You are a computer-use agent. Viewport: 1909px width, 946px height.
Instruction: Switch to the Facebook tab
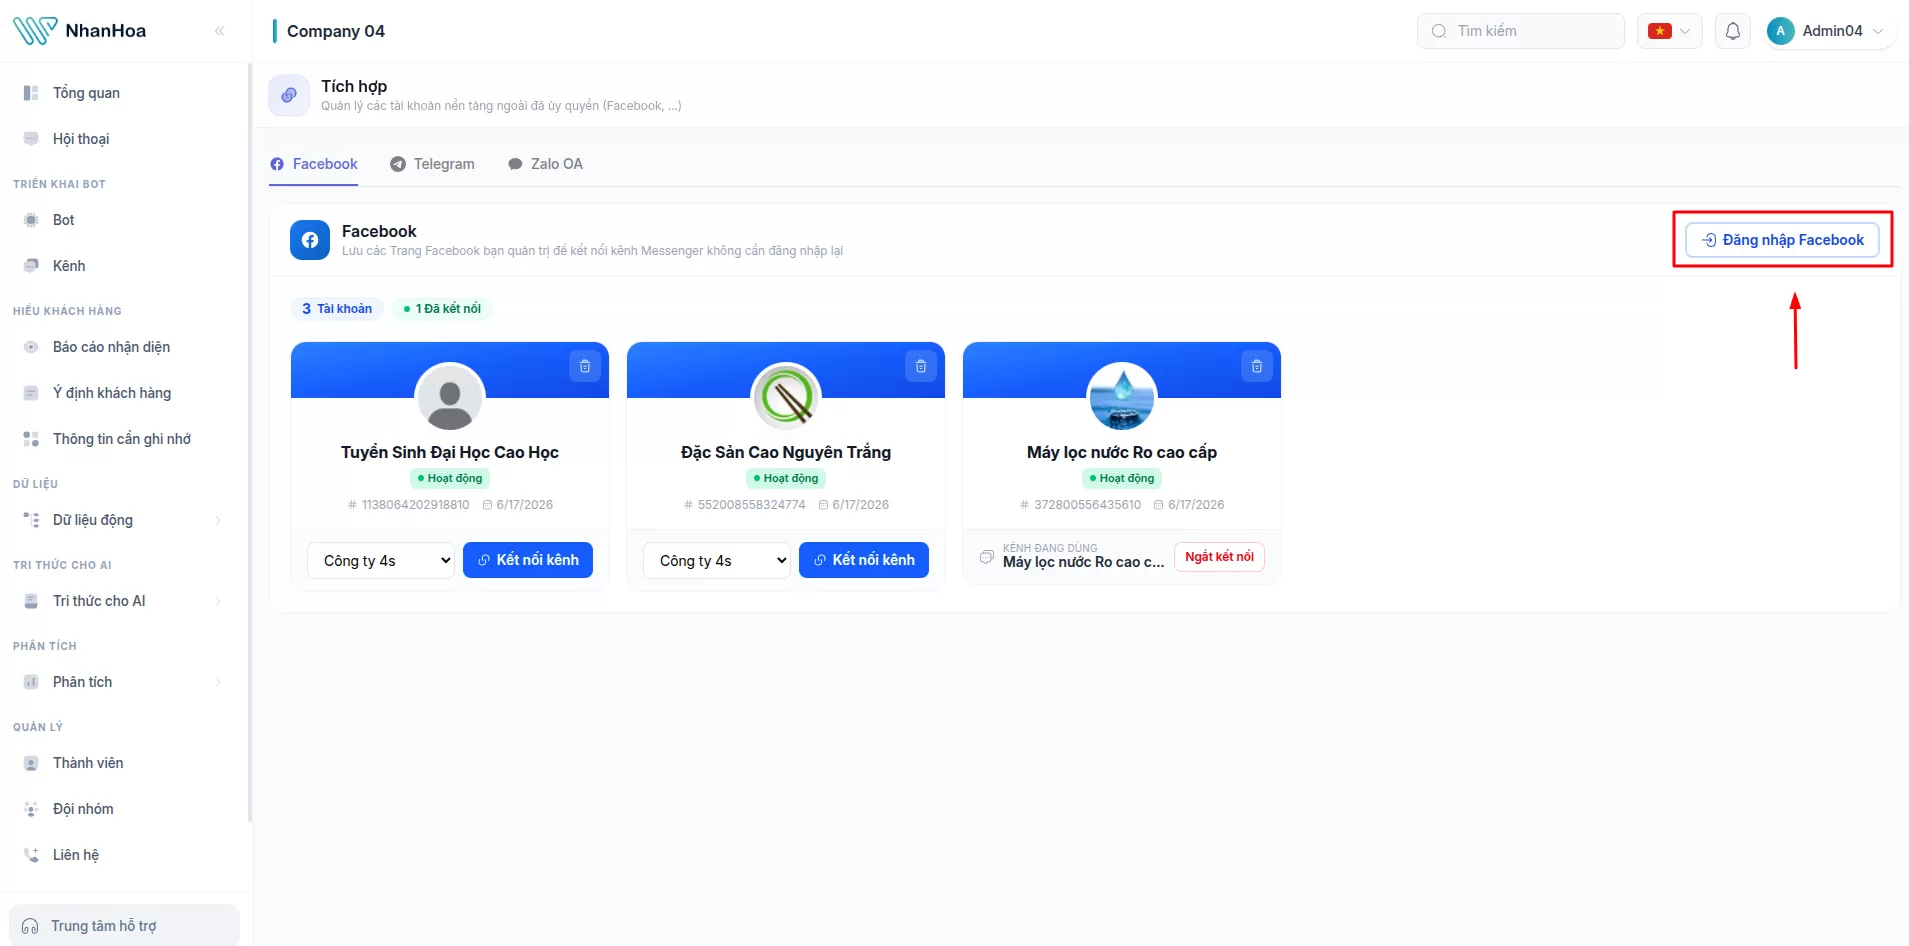point(314,164)
